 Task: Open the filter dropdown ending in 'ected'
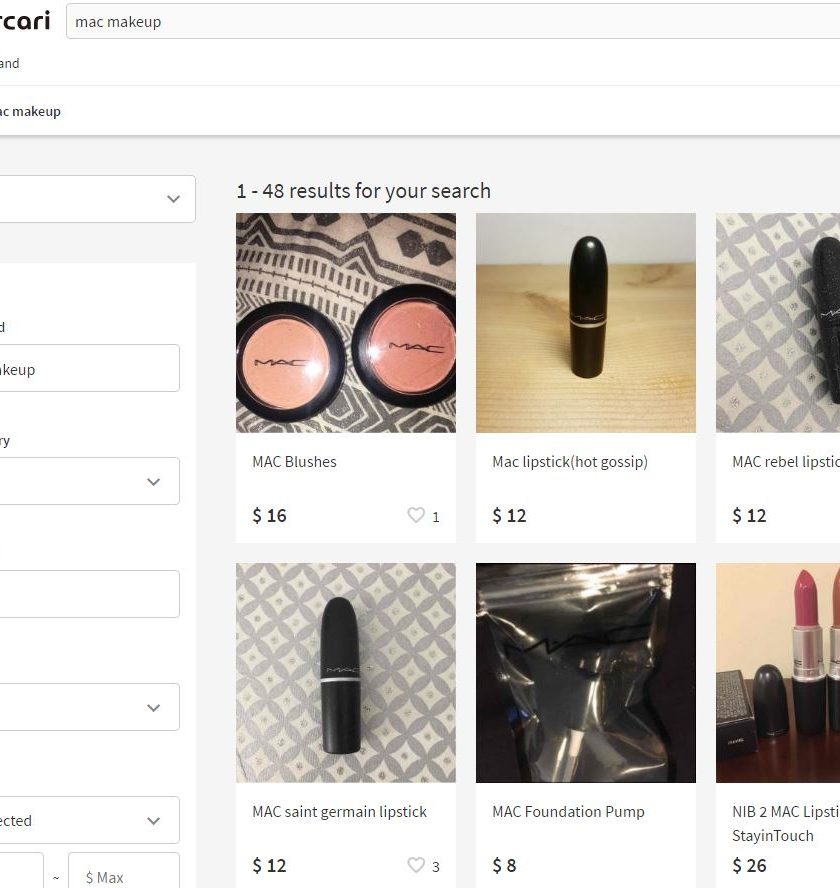tap(90, 821)
